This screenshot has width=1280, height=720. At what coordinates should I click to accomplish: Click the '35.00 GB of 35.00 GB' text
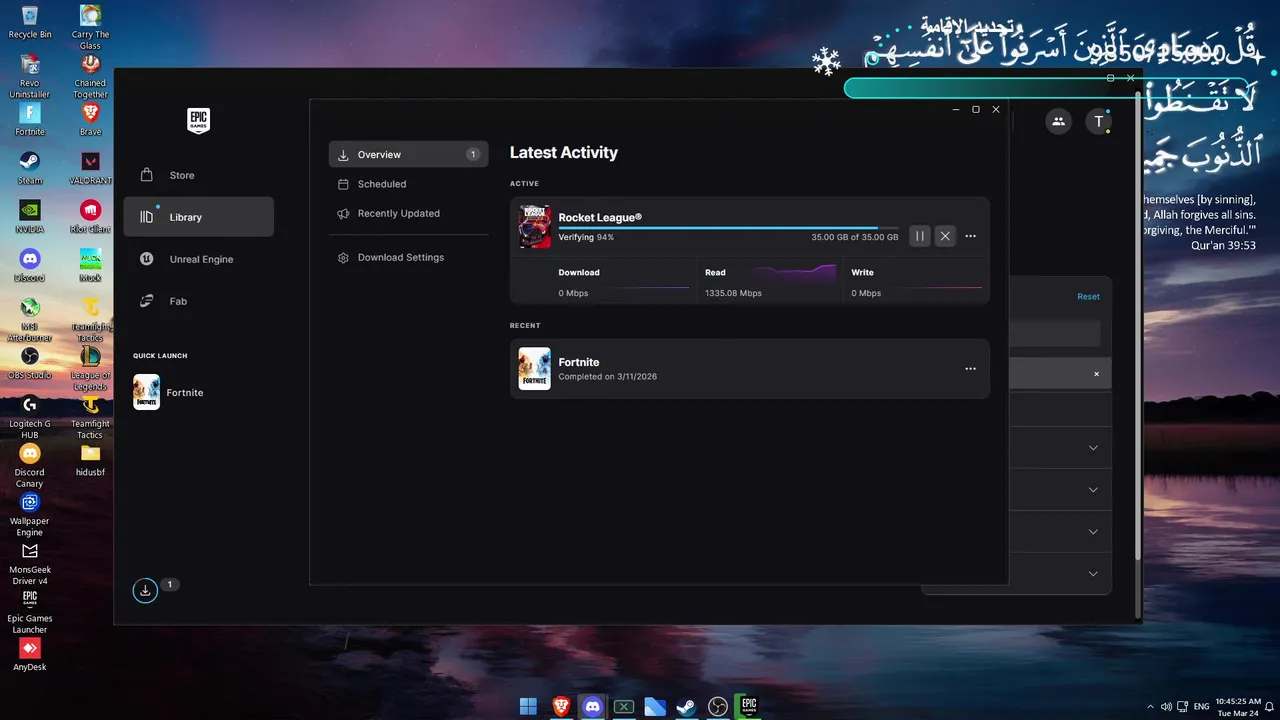tap(855, 237)
